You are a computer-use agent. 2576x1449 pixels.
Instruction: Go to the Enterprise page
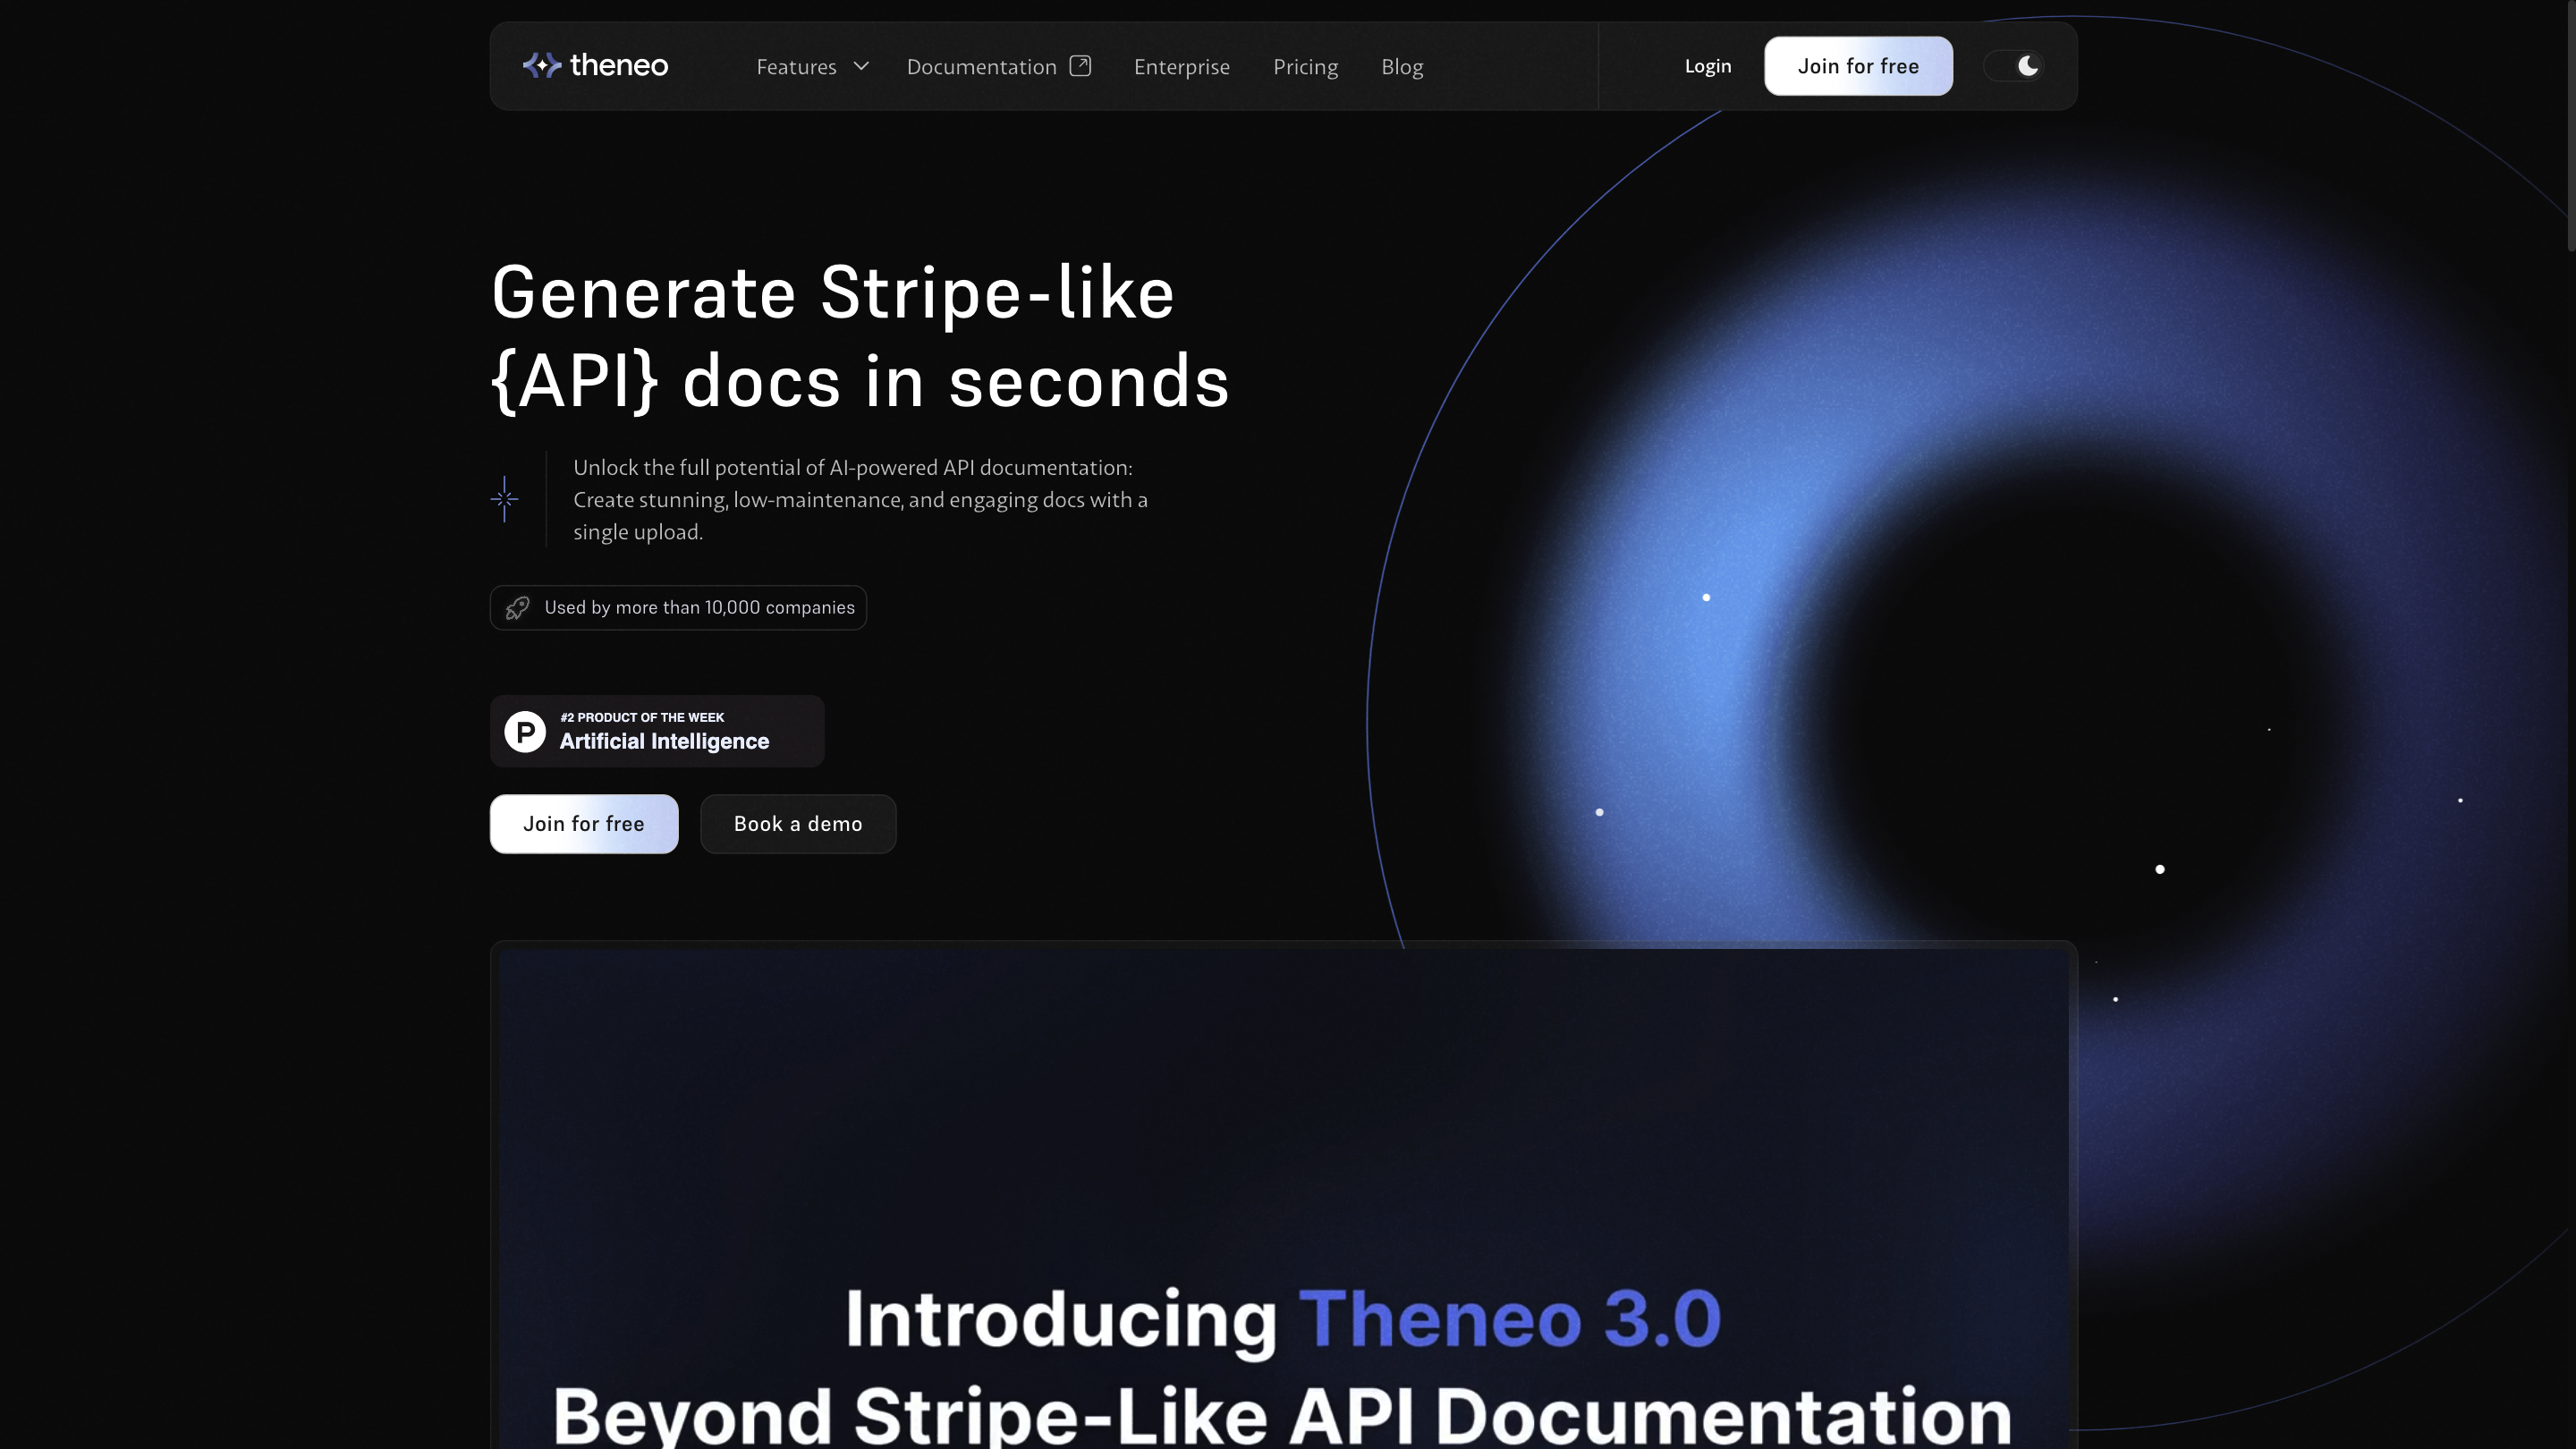pyautogui.click(x=1181, y=67)
